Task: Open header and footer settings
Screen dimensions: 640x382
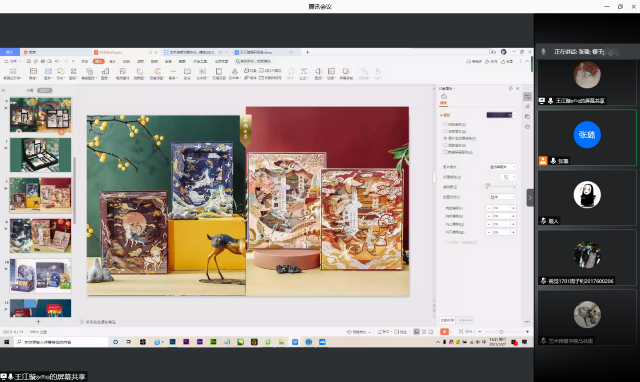Action: 219,73
